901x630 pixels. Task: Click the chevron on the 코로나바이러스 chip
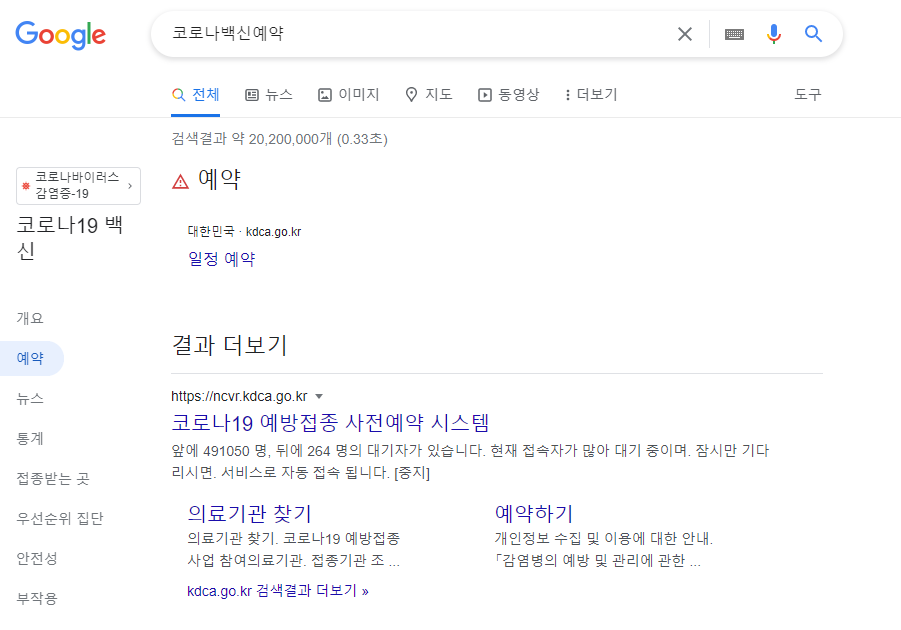pyautogui.click(x=130, y=186)
